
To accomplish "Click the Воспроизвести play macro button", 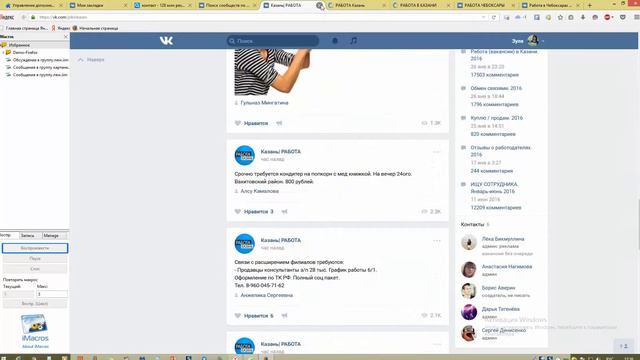I will pyautogui.click(x=35, y=248).
